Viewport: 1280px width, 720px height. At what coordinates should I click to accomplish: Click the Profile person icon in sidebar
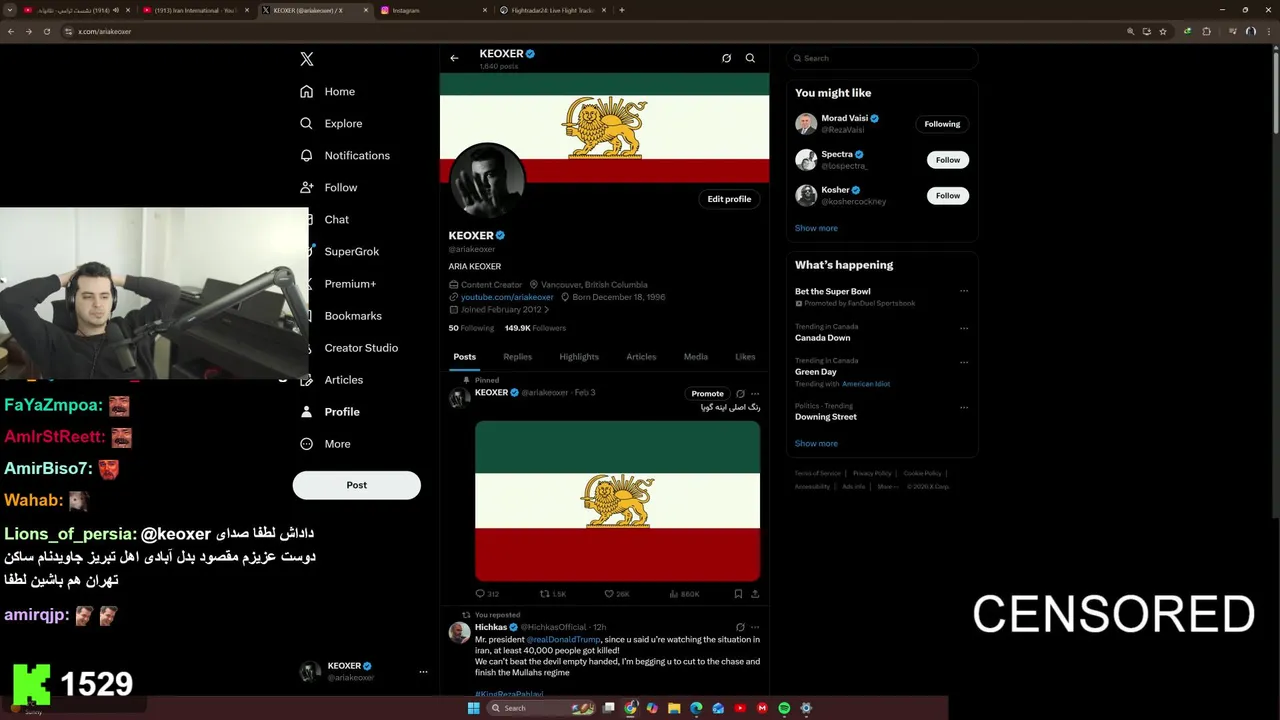coord(306,412)
